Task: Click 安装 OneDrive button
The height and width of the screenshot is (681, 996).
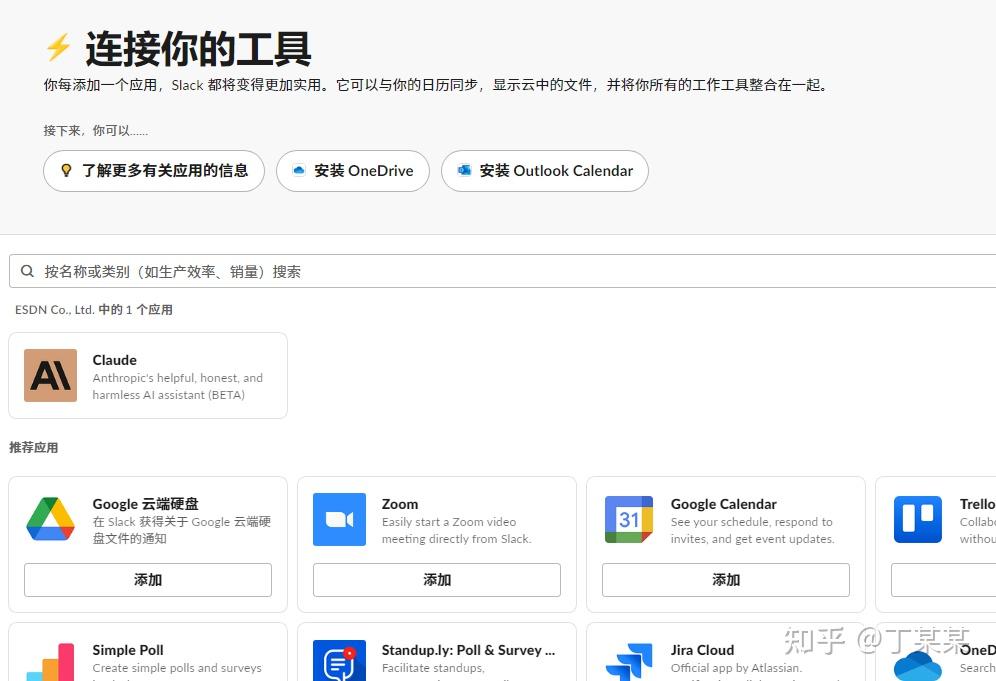Action: click(x=353, y=171)
